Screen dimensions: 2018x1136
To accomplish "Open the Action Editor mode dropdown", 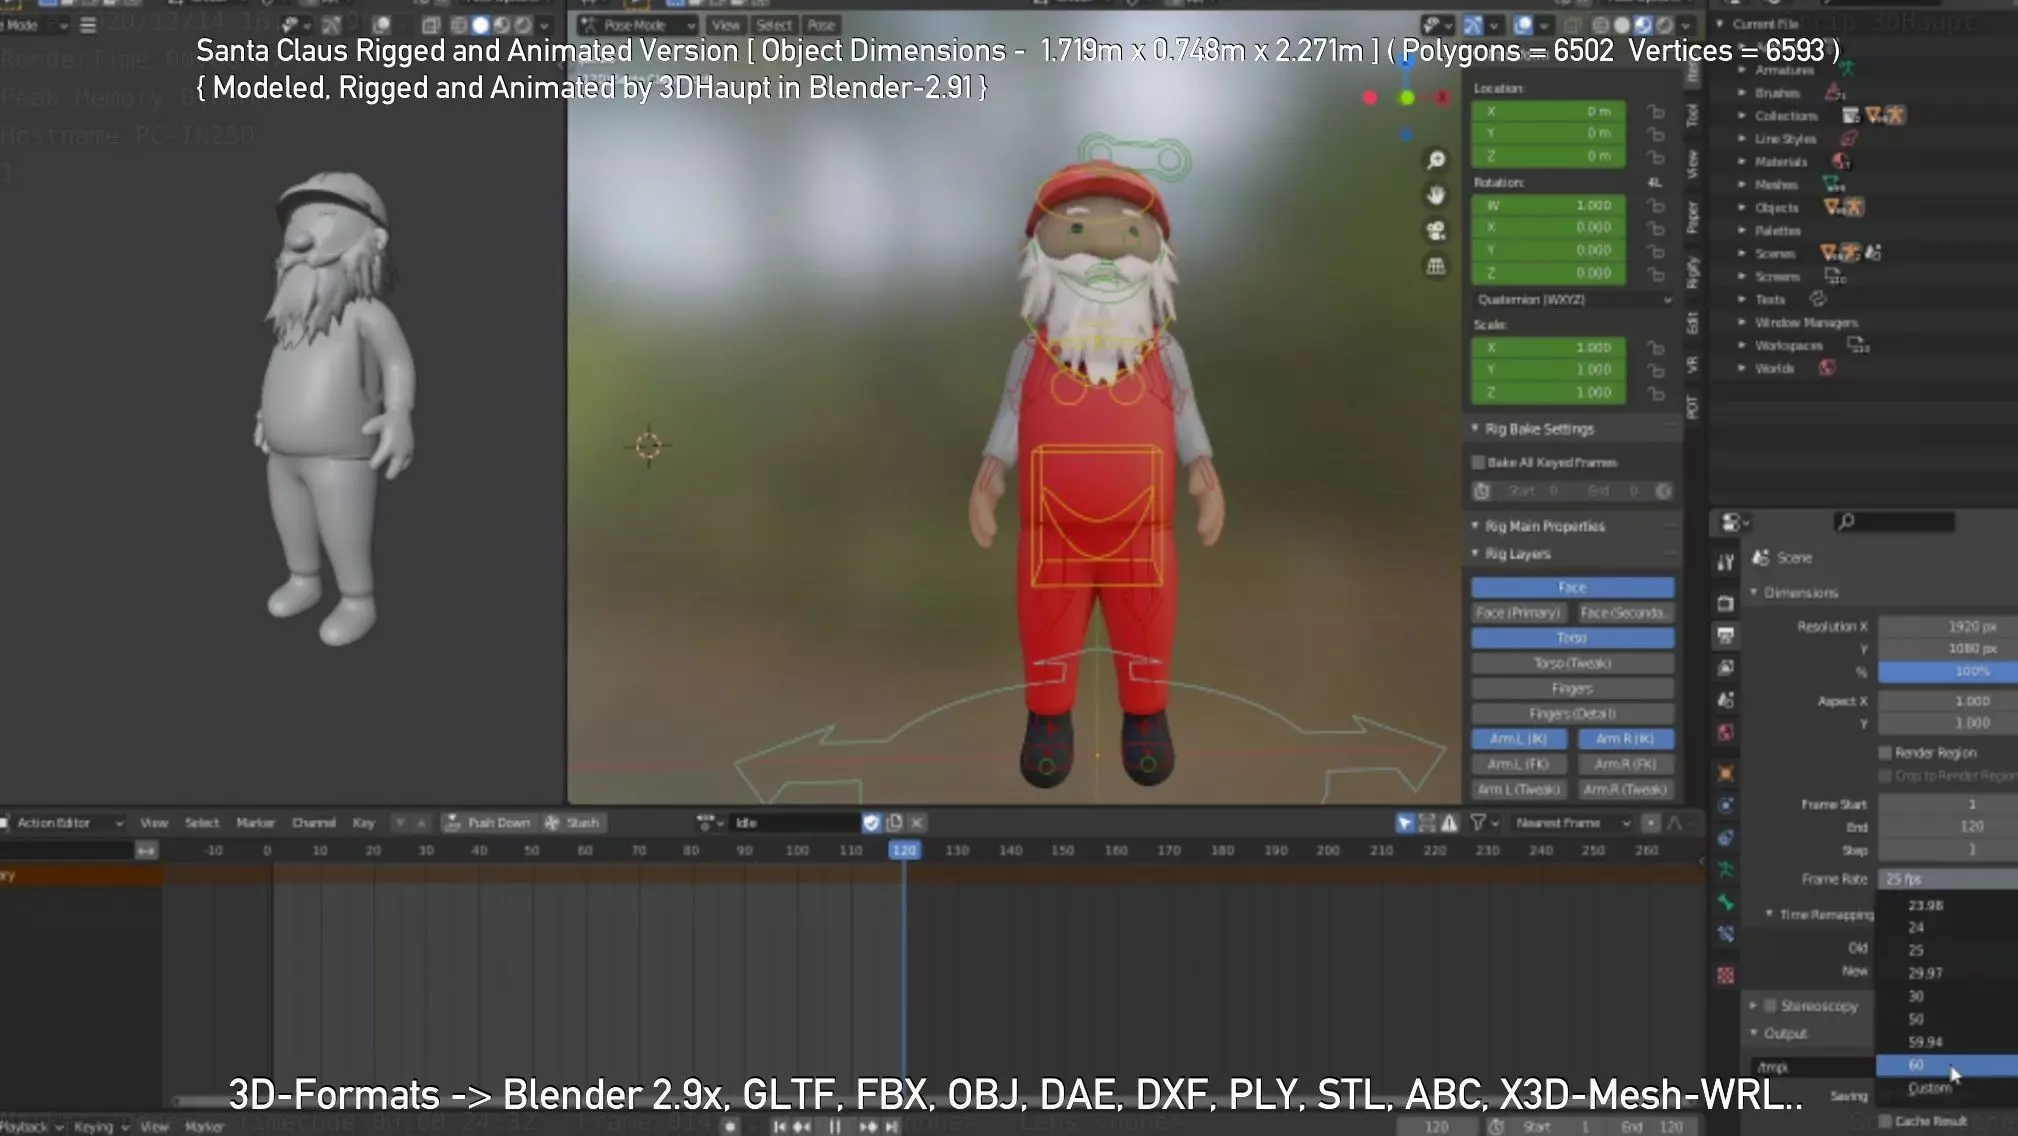I will click(x=62, y=822).
